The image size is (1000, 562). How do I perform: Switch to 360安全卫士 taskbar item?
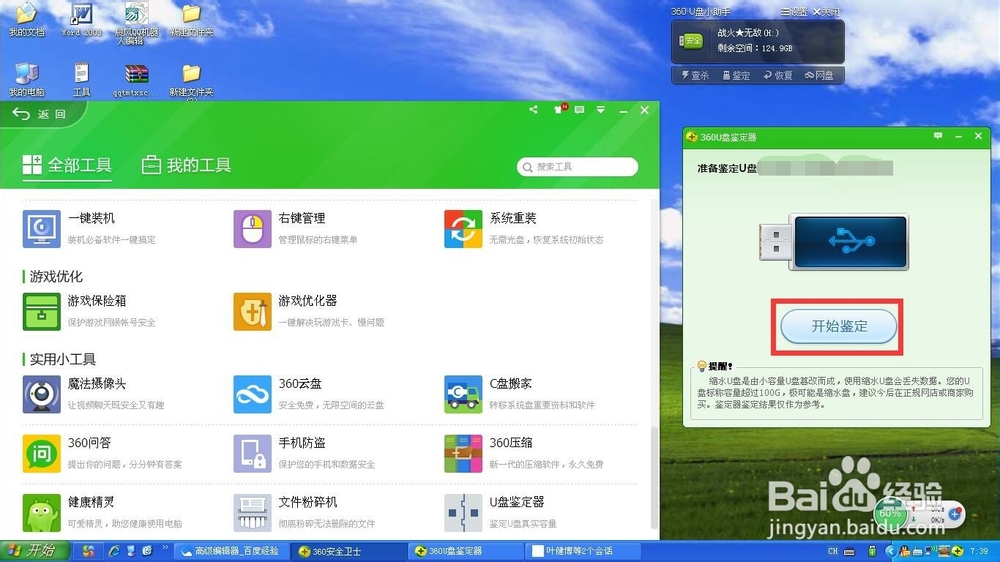[348, 551]
